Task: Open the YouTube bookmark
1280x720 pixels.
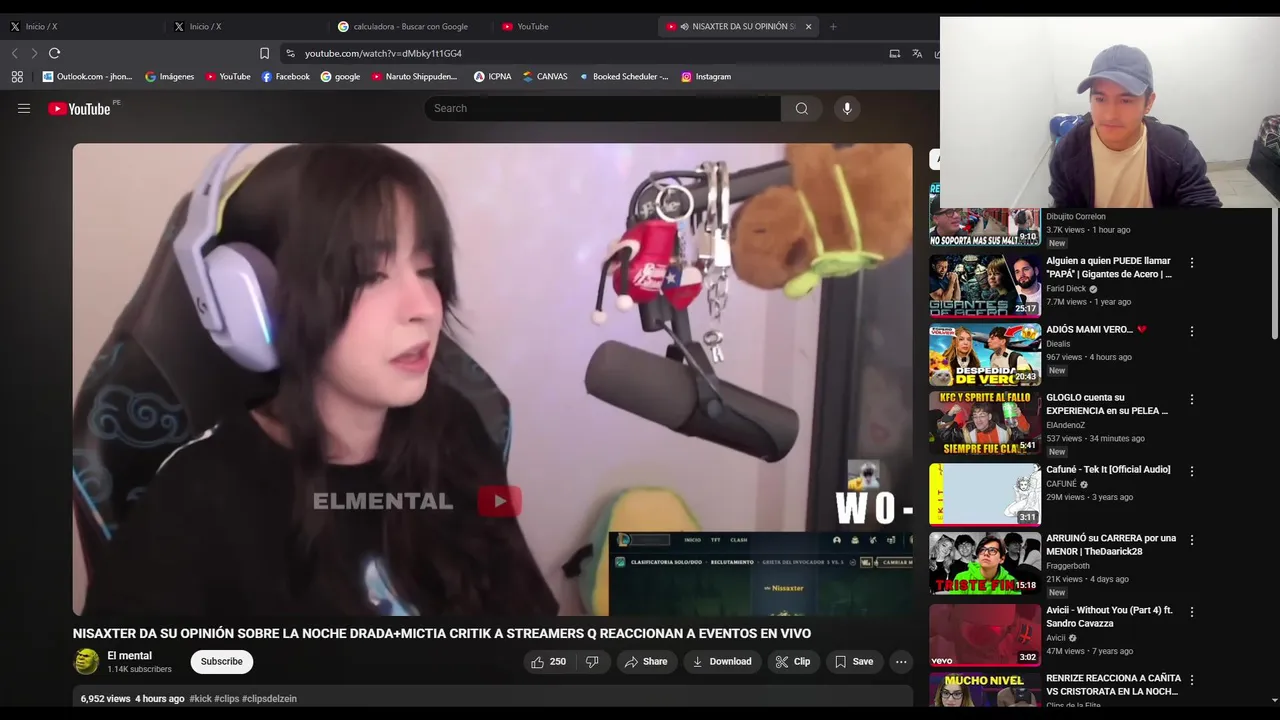Action: tap(228, 76)
